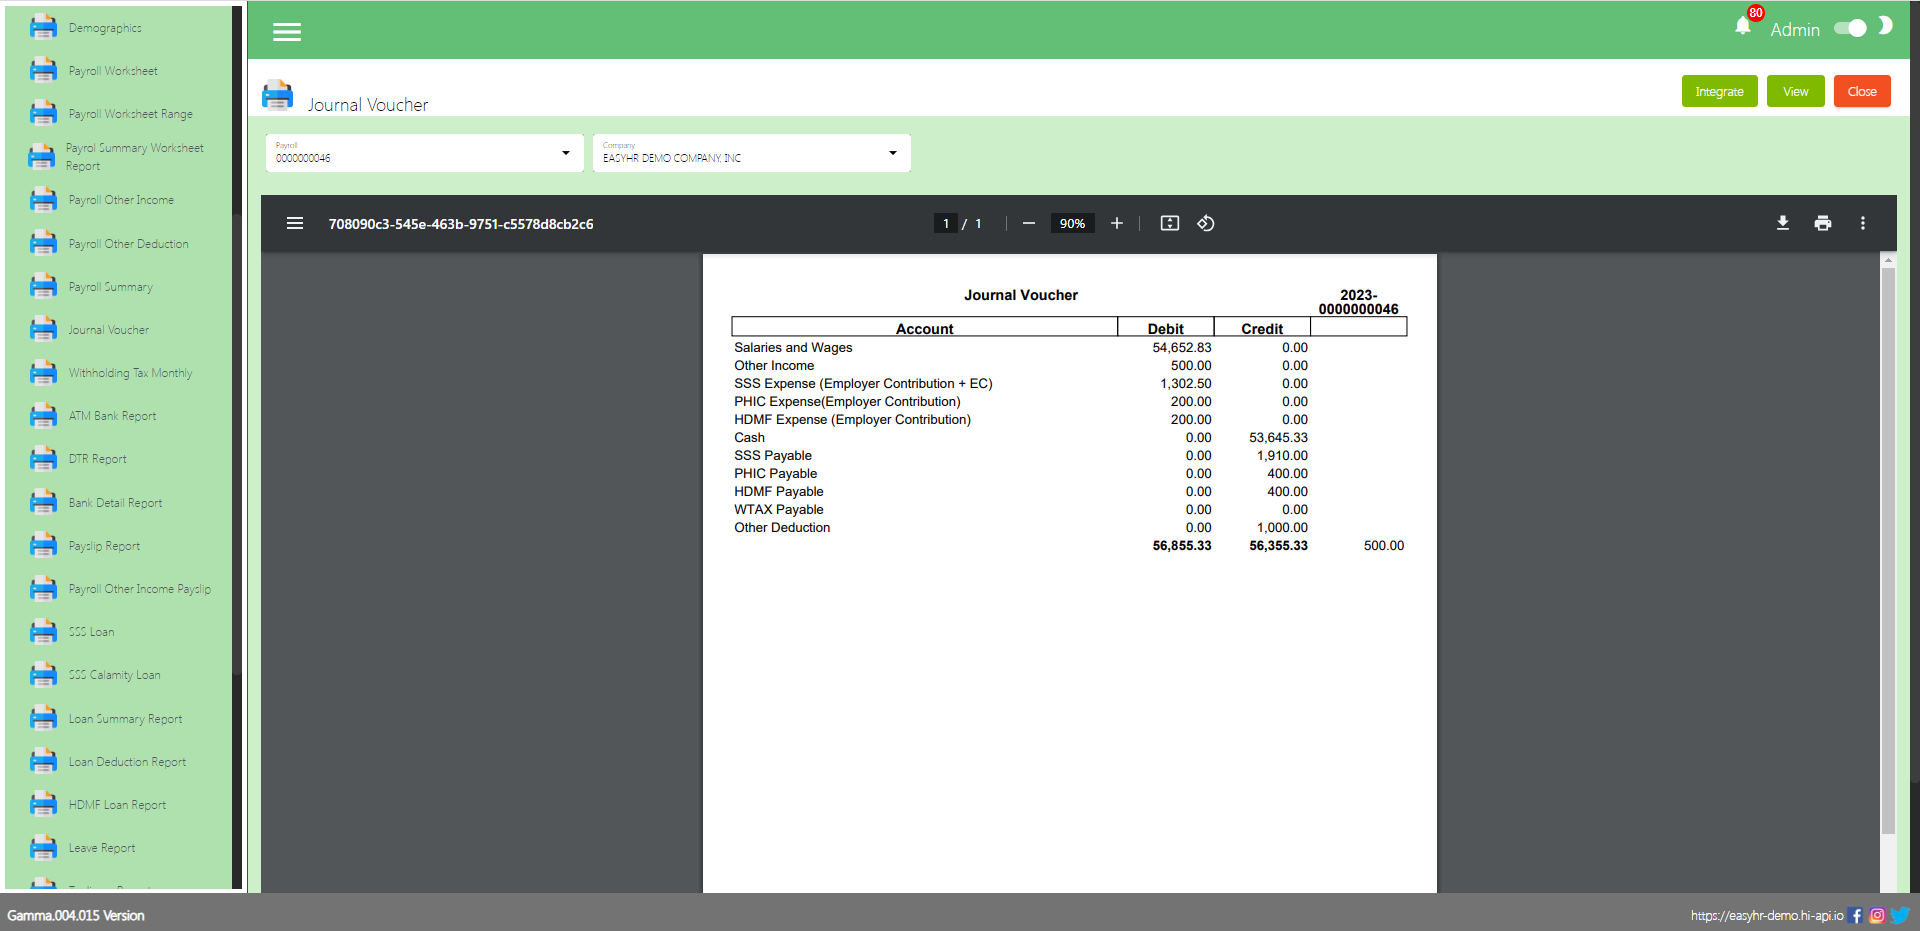
Task: Open the hamburger menu in the green header
Action: (x=287, y=32)
